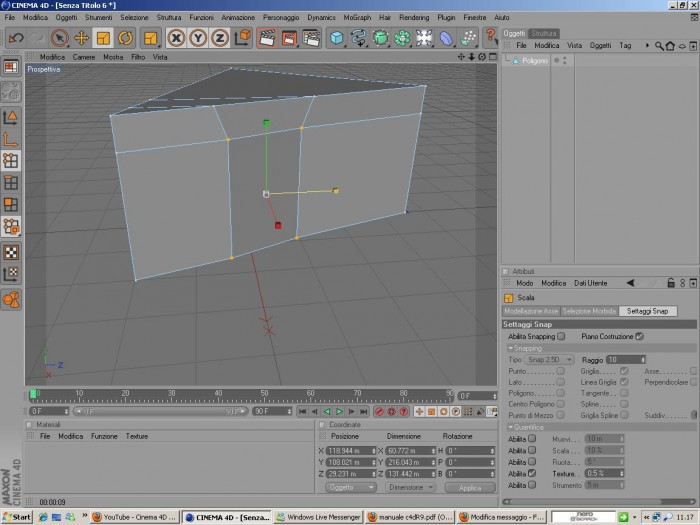
Task: Enable Poligono snapping checkbox
Action: (x=560, y=393)
